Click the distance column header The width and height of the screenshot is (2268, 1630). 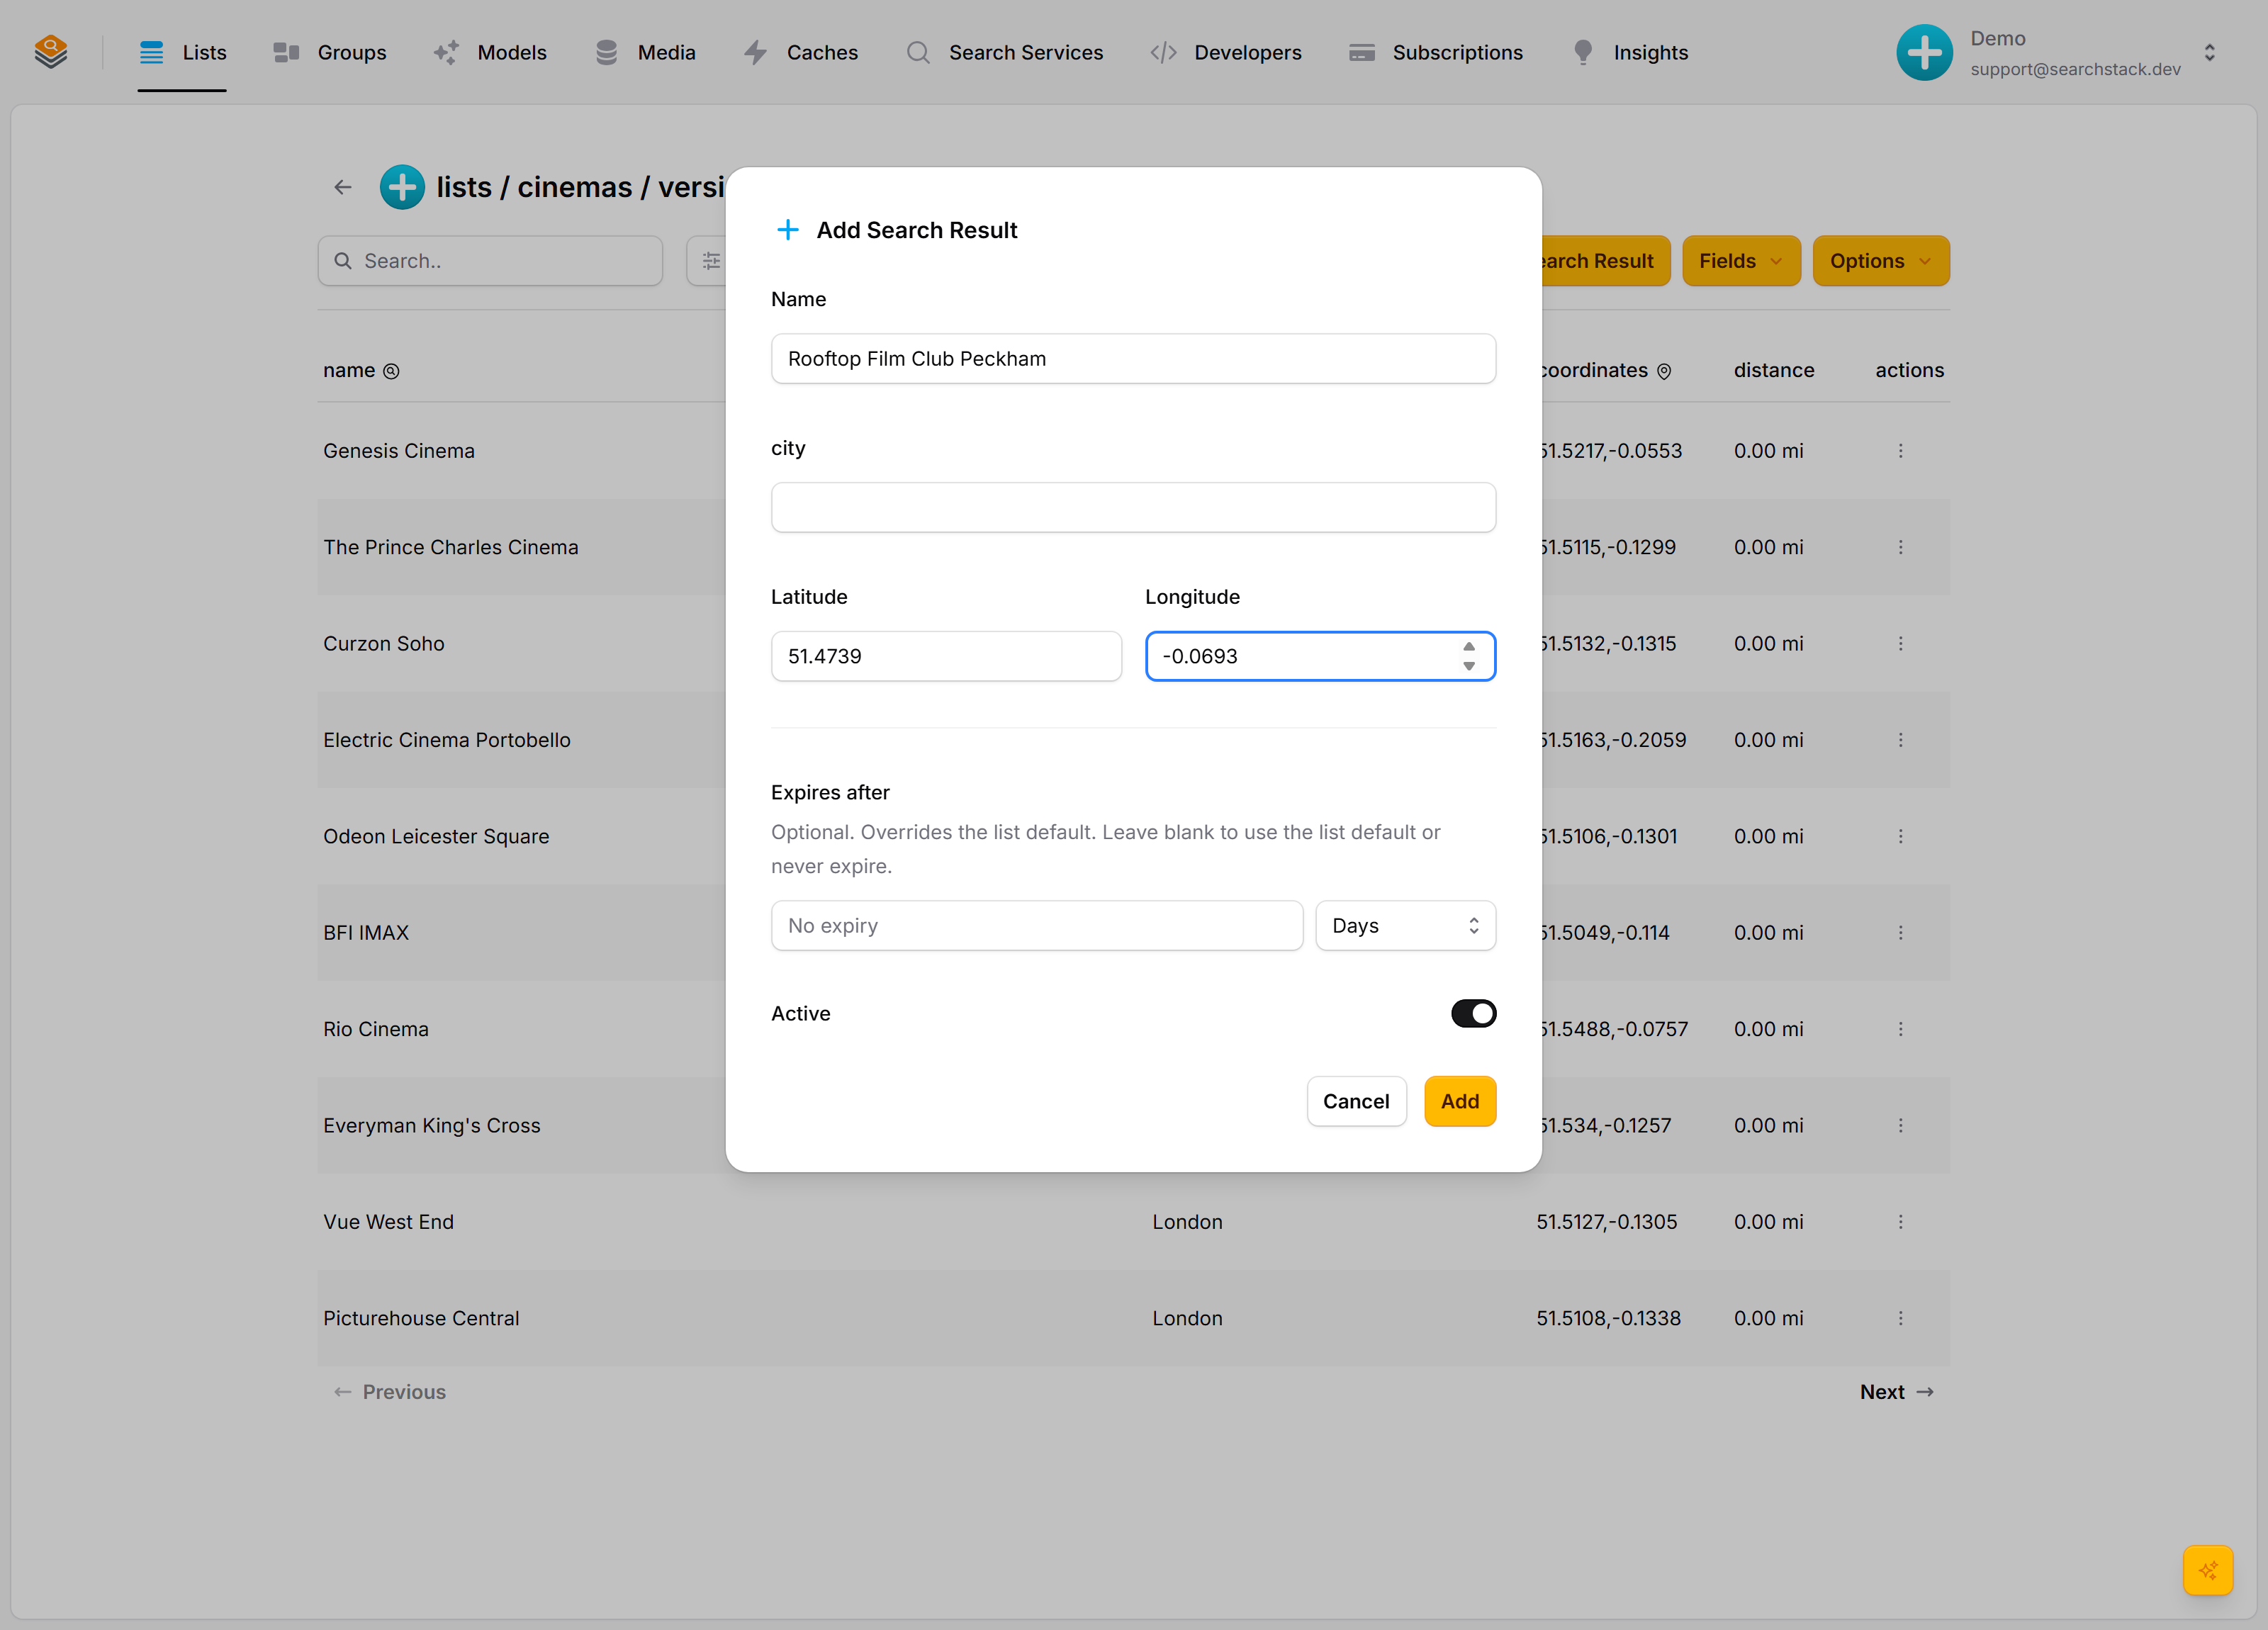tap(1773, 370)
